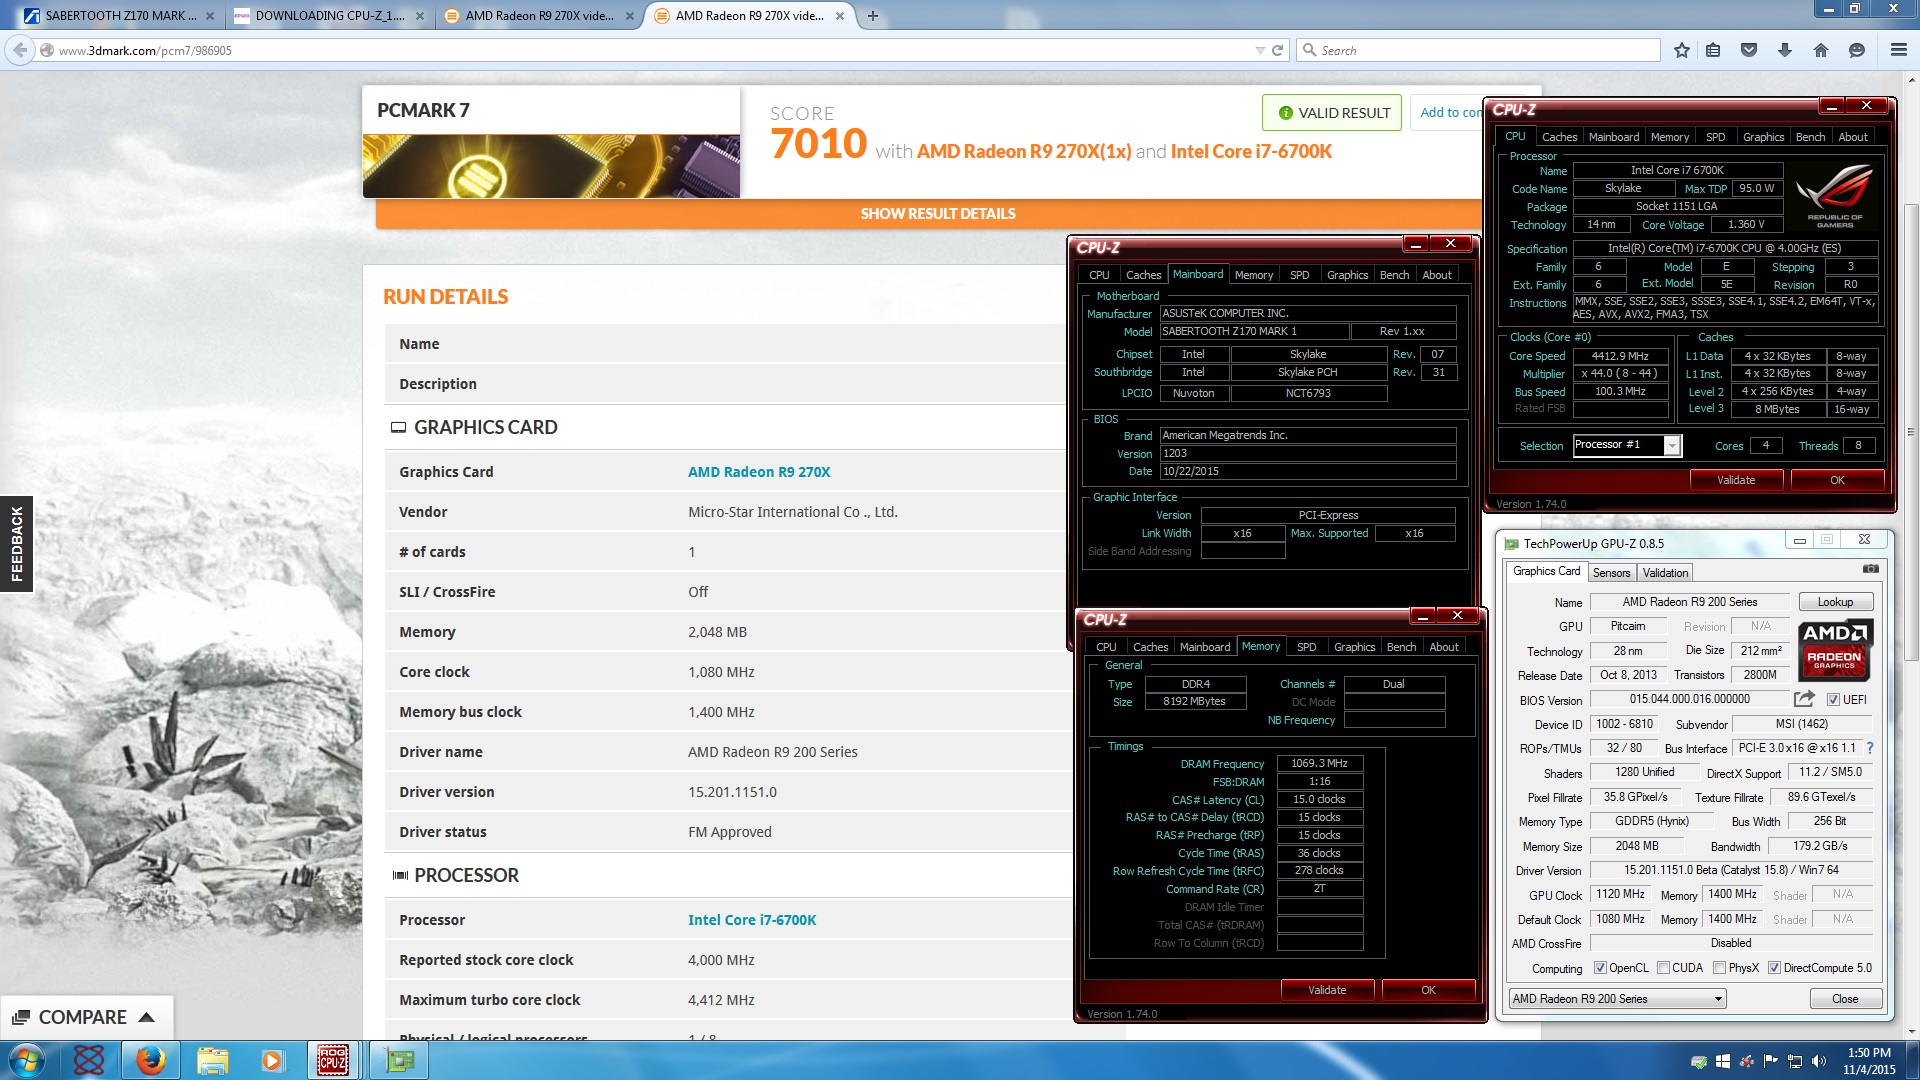Open SPD tab in the Memory CPU-Z window
The height and width of the screenshot is (1080, 1920).
(1306, 647)
